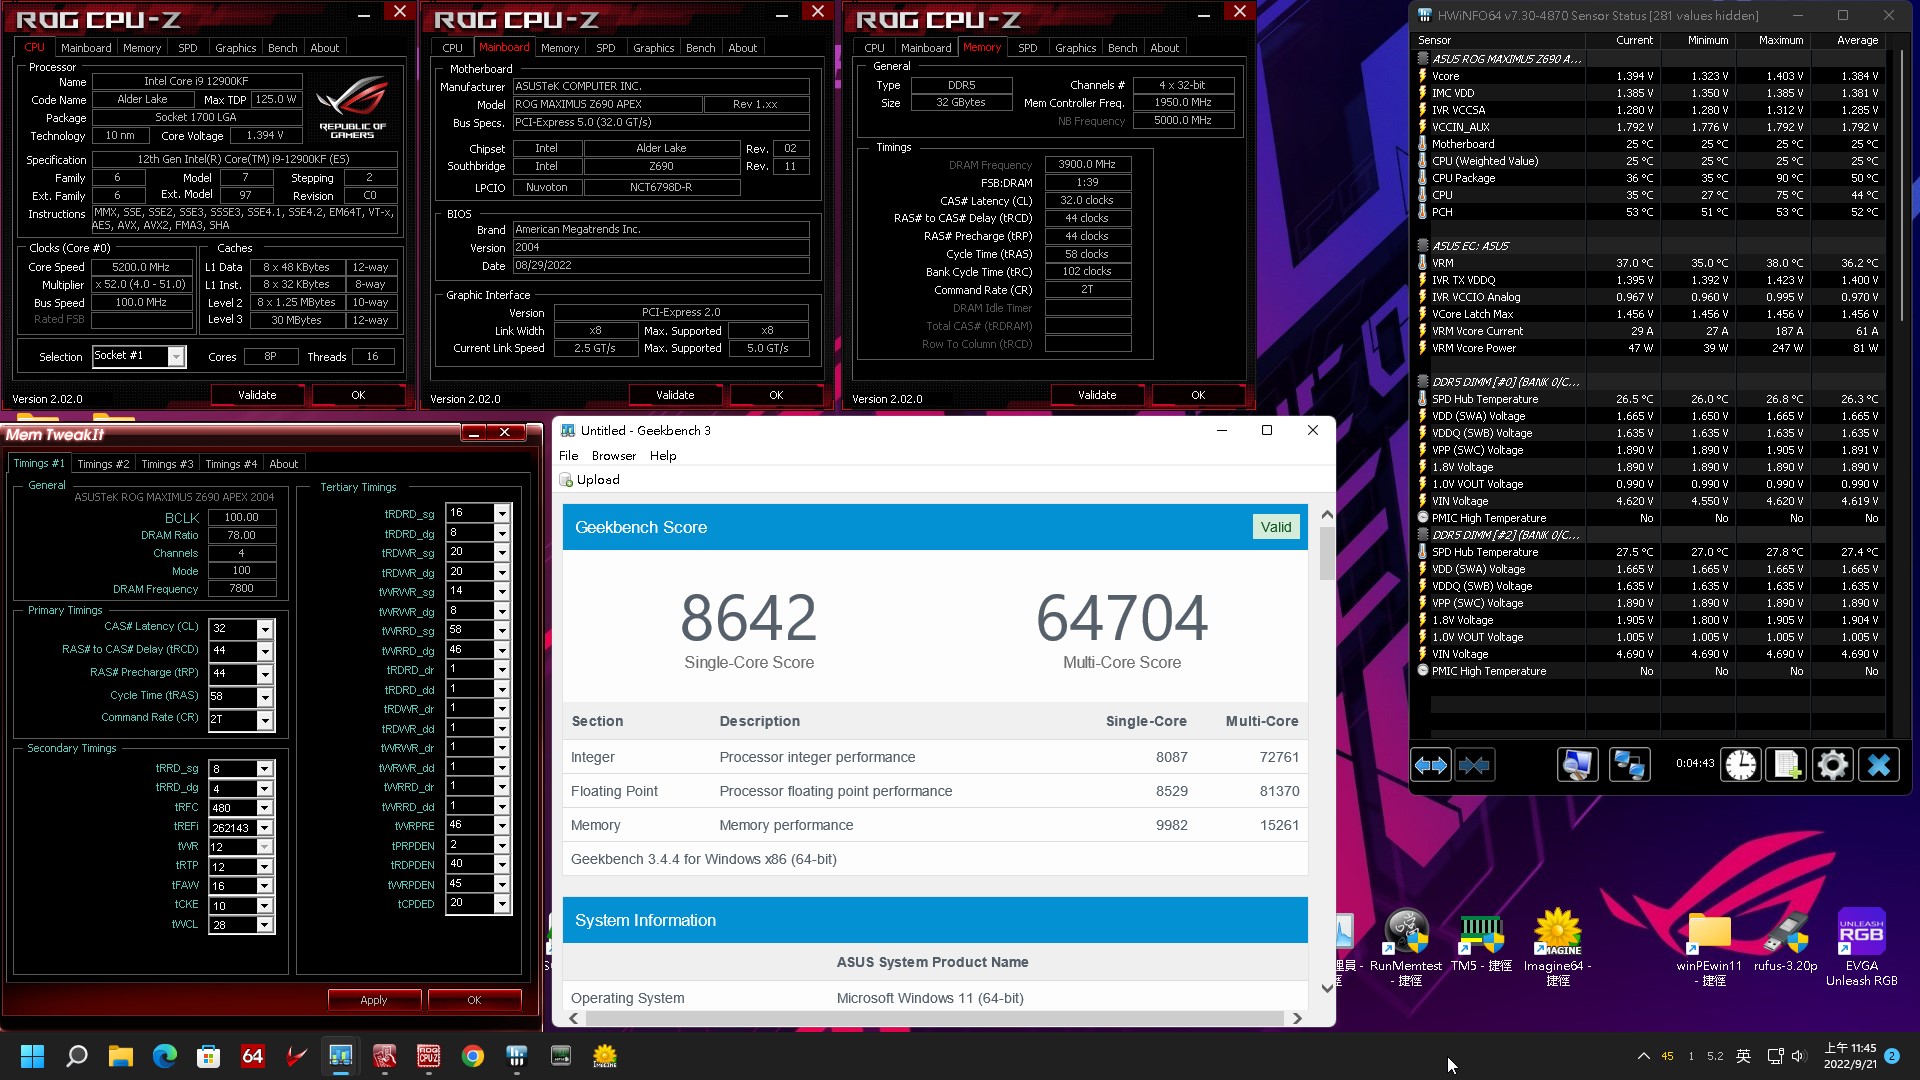The image size is (1920, 1080).
Task: Open the File menu in Geekbench
Action: 568,456
